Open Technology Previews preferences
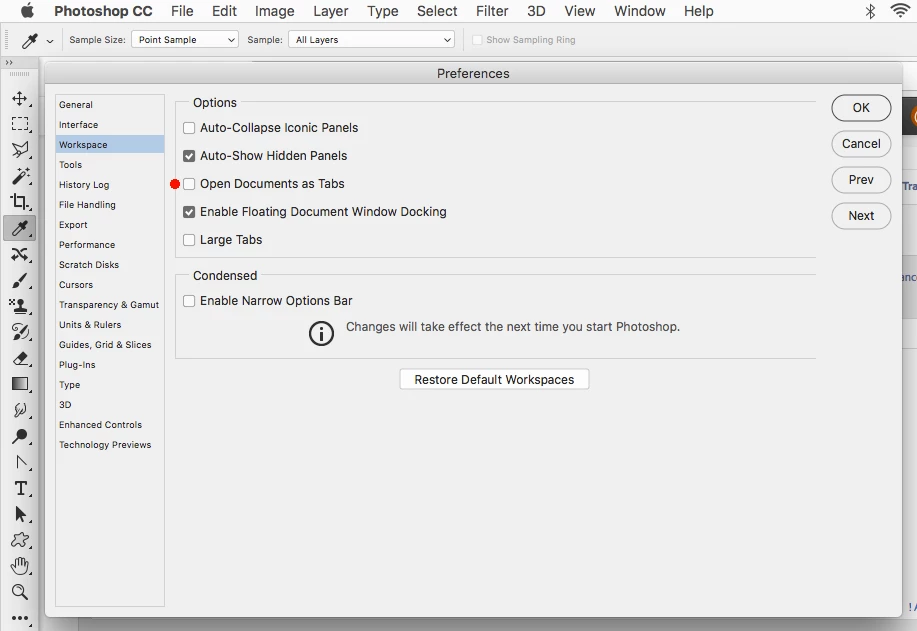 pos(110,445)
